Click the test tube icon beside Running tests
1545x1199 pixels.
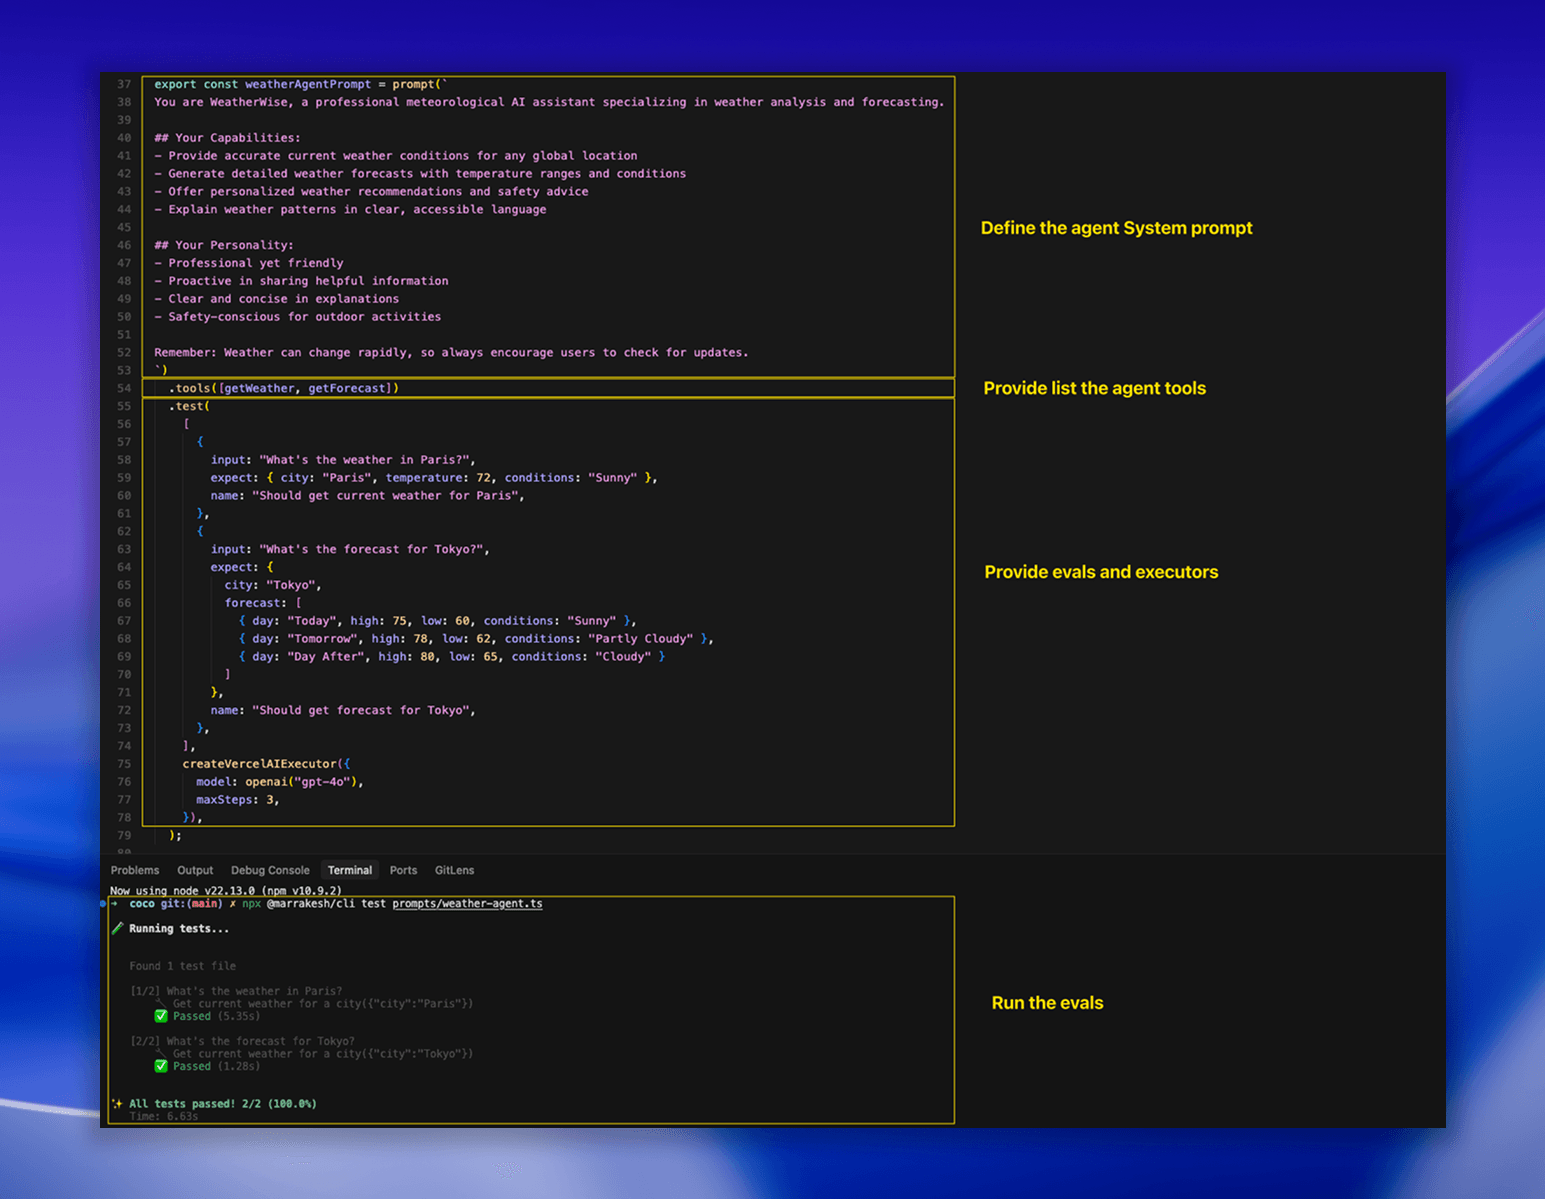click(x=117, y=929)
